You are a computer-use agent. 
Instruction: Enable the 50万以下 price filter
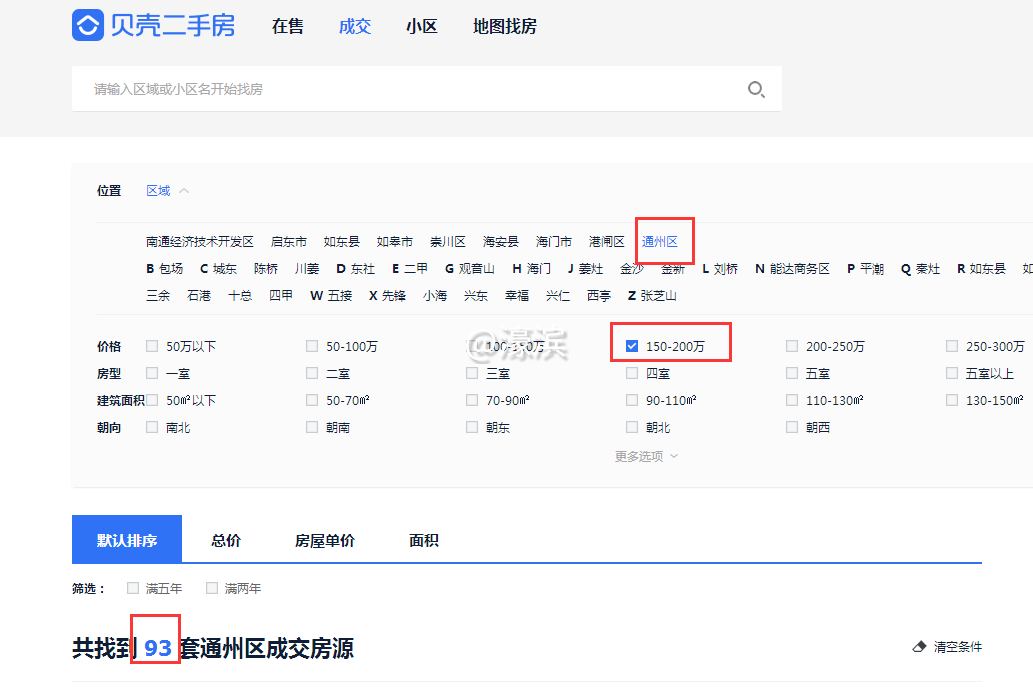pyautogui.click(x=151, y=345)
